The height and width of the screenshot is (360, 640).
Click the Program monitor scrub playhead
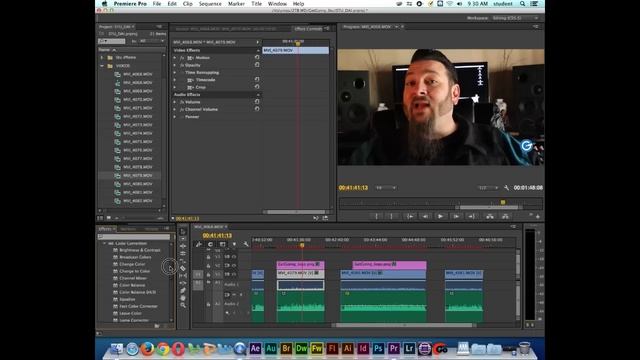pyautogui.click(x=503, y=202)
